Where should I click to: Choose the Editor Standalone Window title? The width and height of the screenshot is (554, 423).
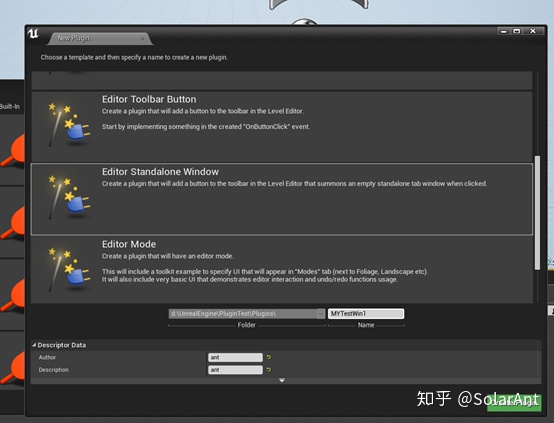click(x=160, y=172)
